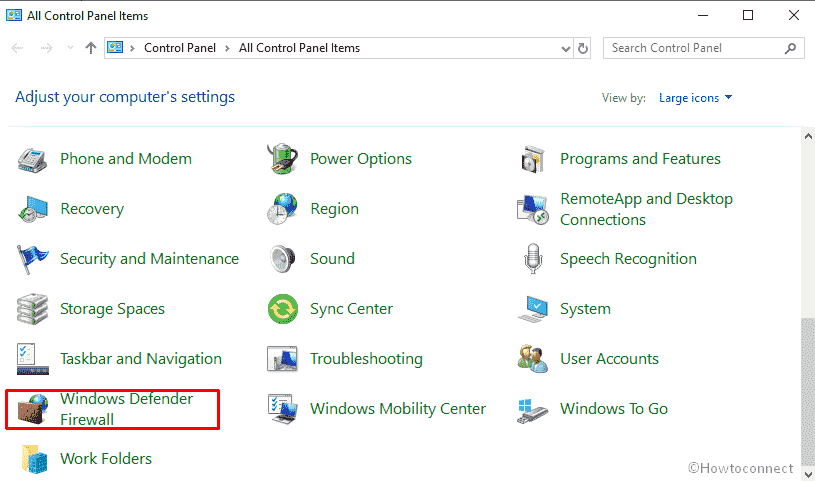The width and height of the screenshot is (815, 481).
Task: Open the Power Options battery icon
Action: click(282, 159)
